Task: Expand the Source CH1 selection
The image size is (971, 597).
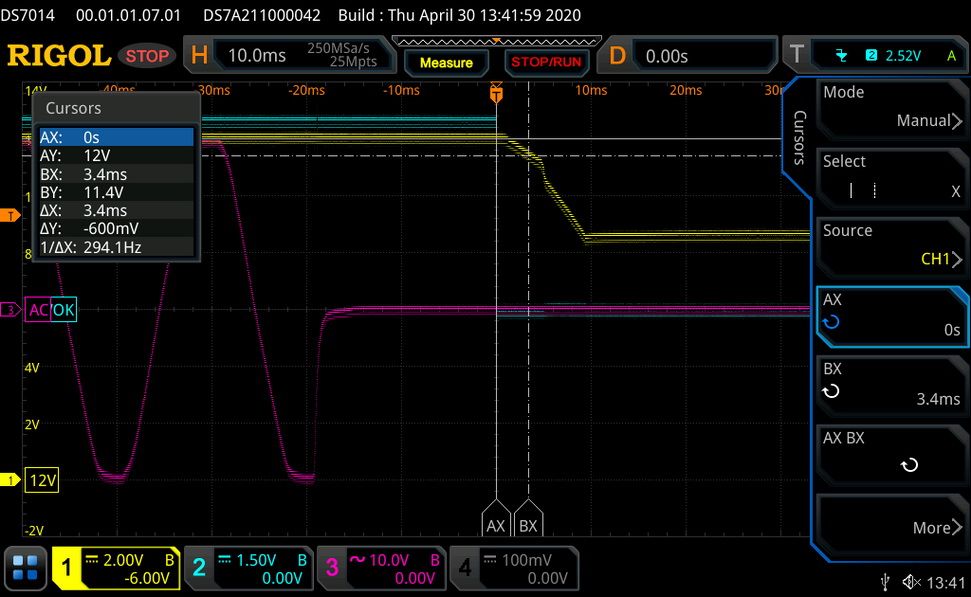Action: [x=890, y=247]
